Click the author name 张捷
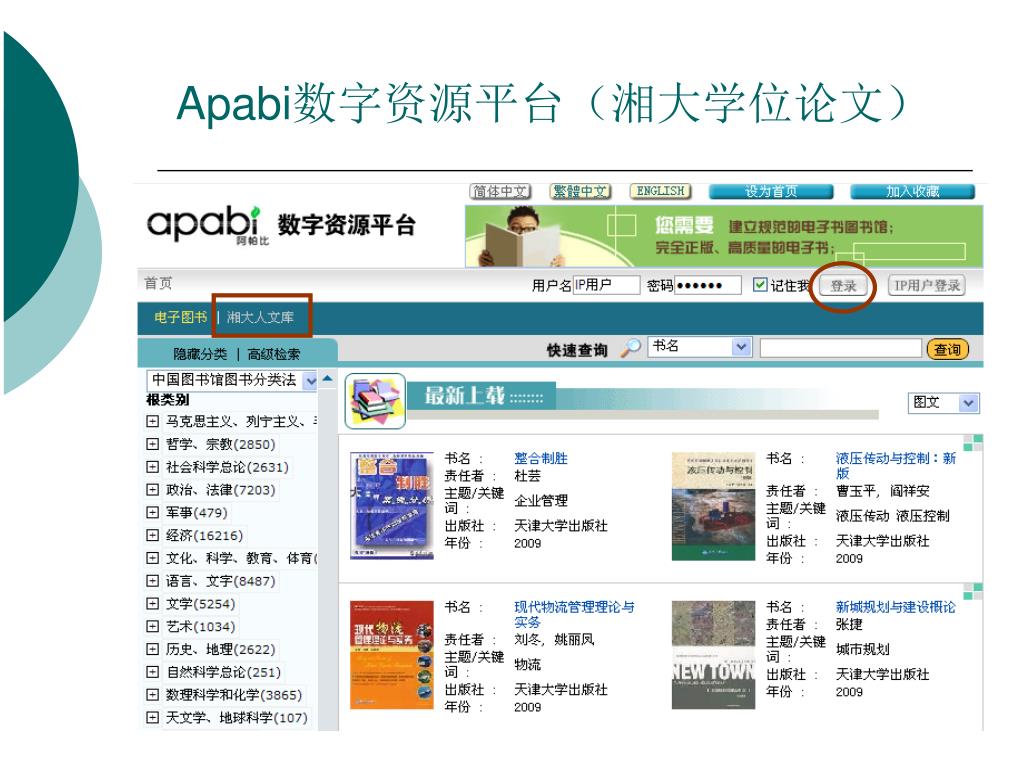 tap(849, 624)
